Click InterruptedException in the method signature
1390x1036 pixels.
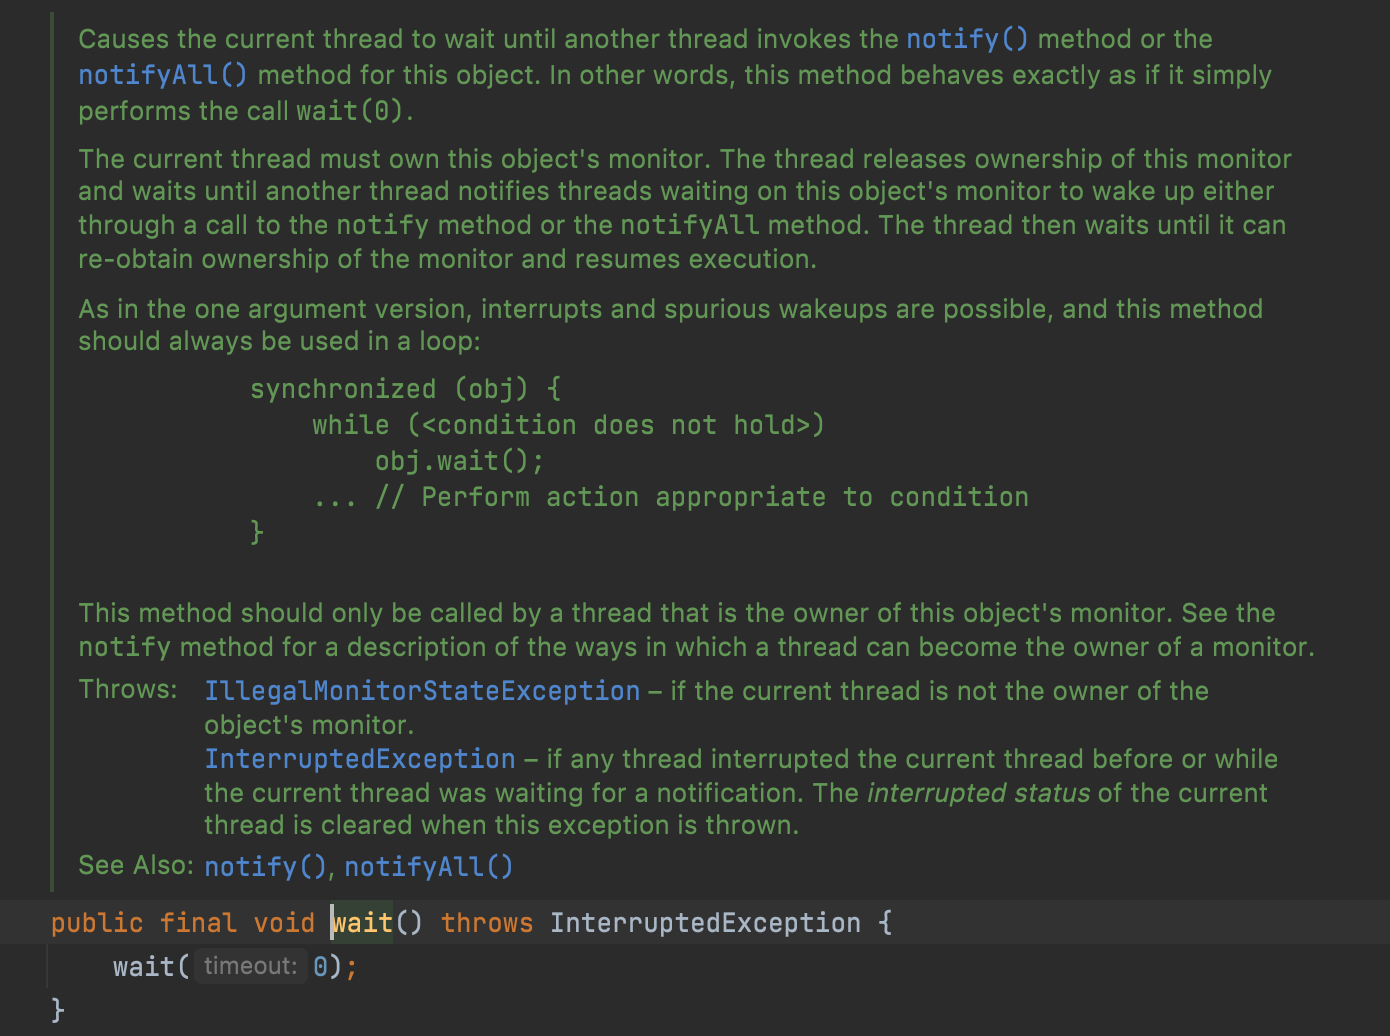click(705, 922)
